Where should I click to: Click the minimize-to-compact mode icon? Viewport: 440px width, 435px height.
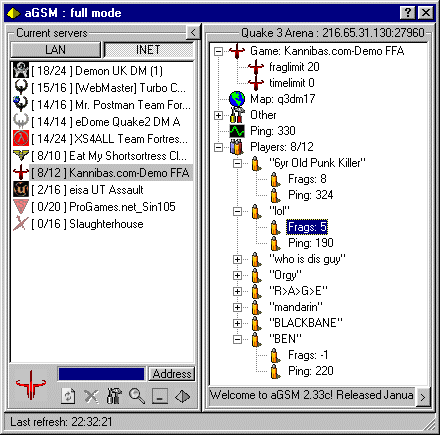pyautogui.click(x=160, y=396)
